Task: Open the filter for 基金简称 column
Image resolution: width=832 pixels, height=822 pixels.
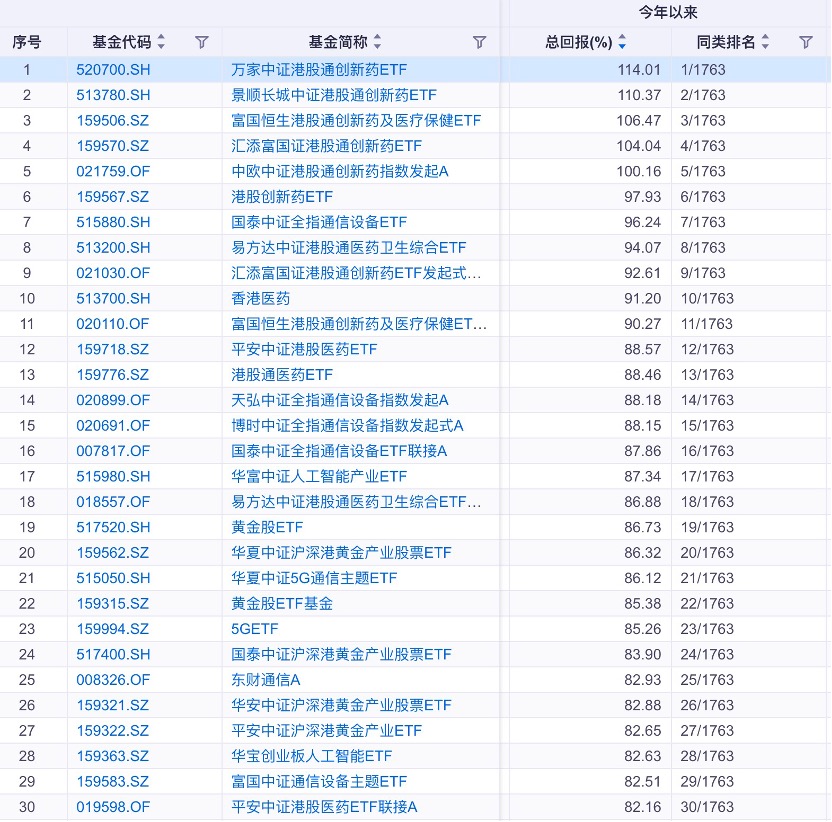Action: click(x=479, y=42)
